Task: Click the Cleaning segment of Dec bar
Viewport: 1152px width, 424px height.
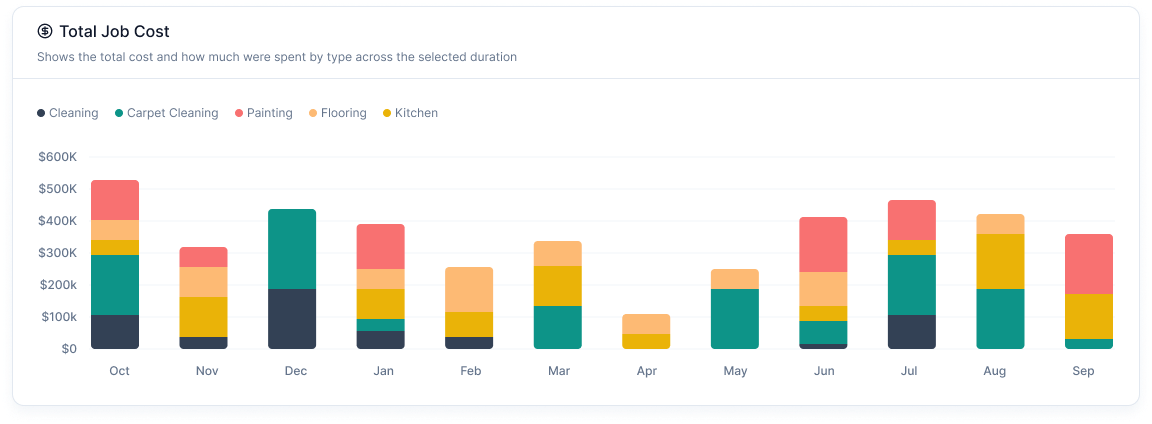Action: [292, 318]
